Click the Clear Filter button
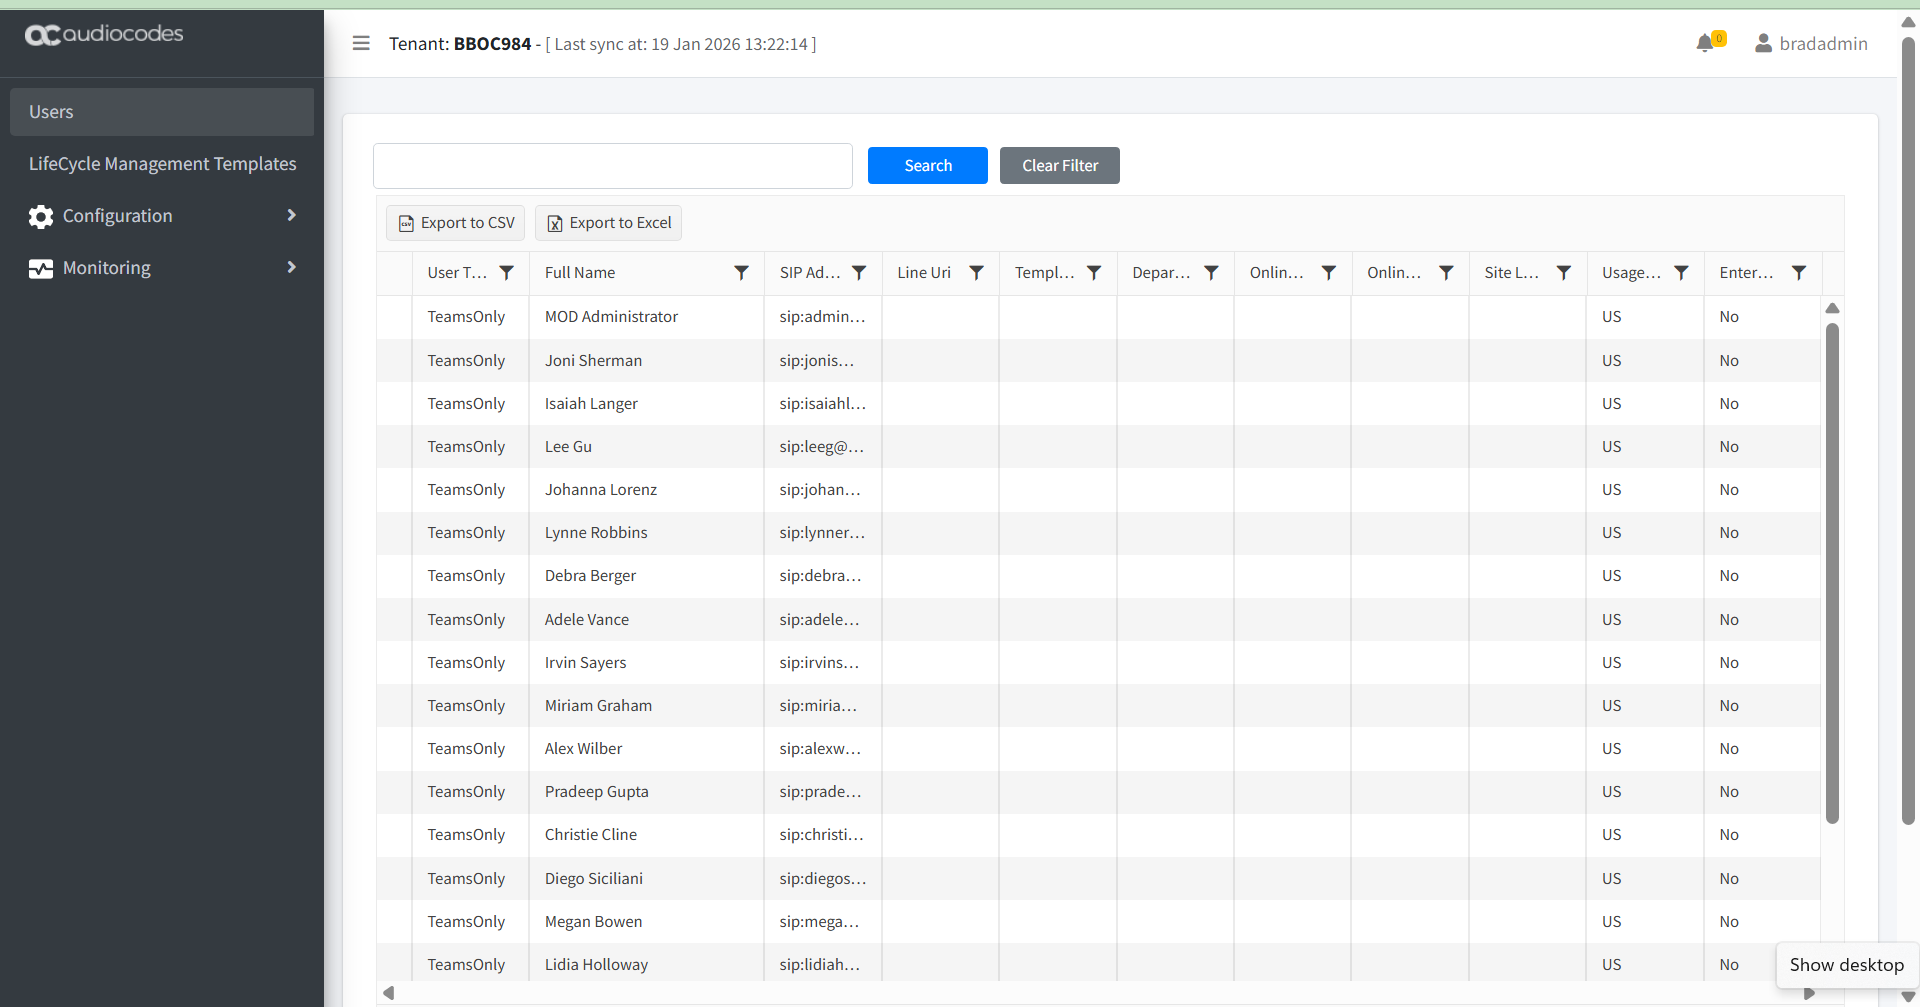The width and height of the screenshot is (1920, 1007). [x=1059, y=166]
